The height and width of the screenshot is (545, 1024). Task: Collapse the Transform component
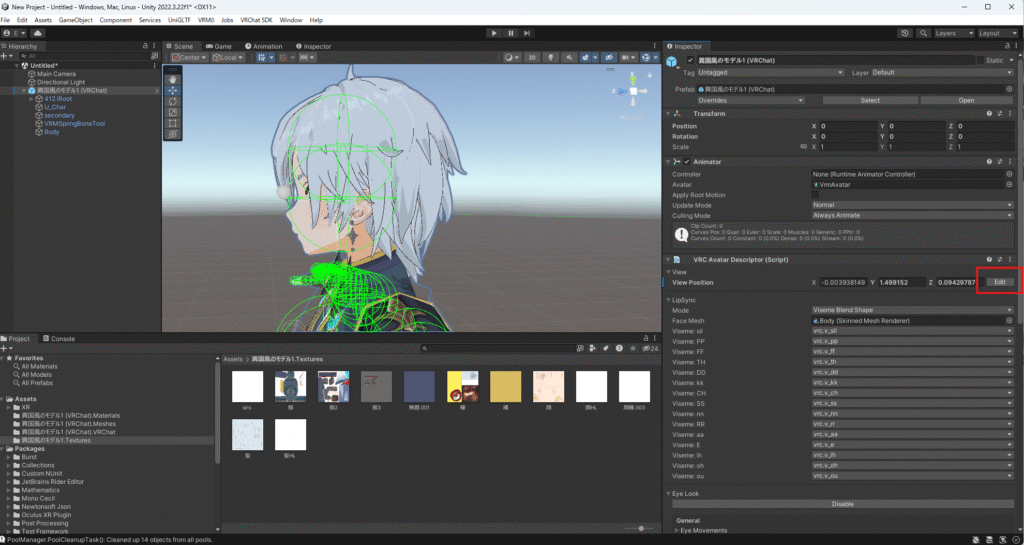click(668, 114)
